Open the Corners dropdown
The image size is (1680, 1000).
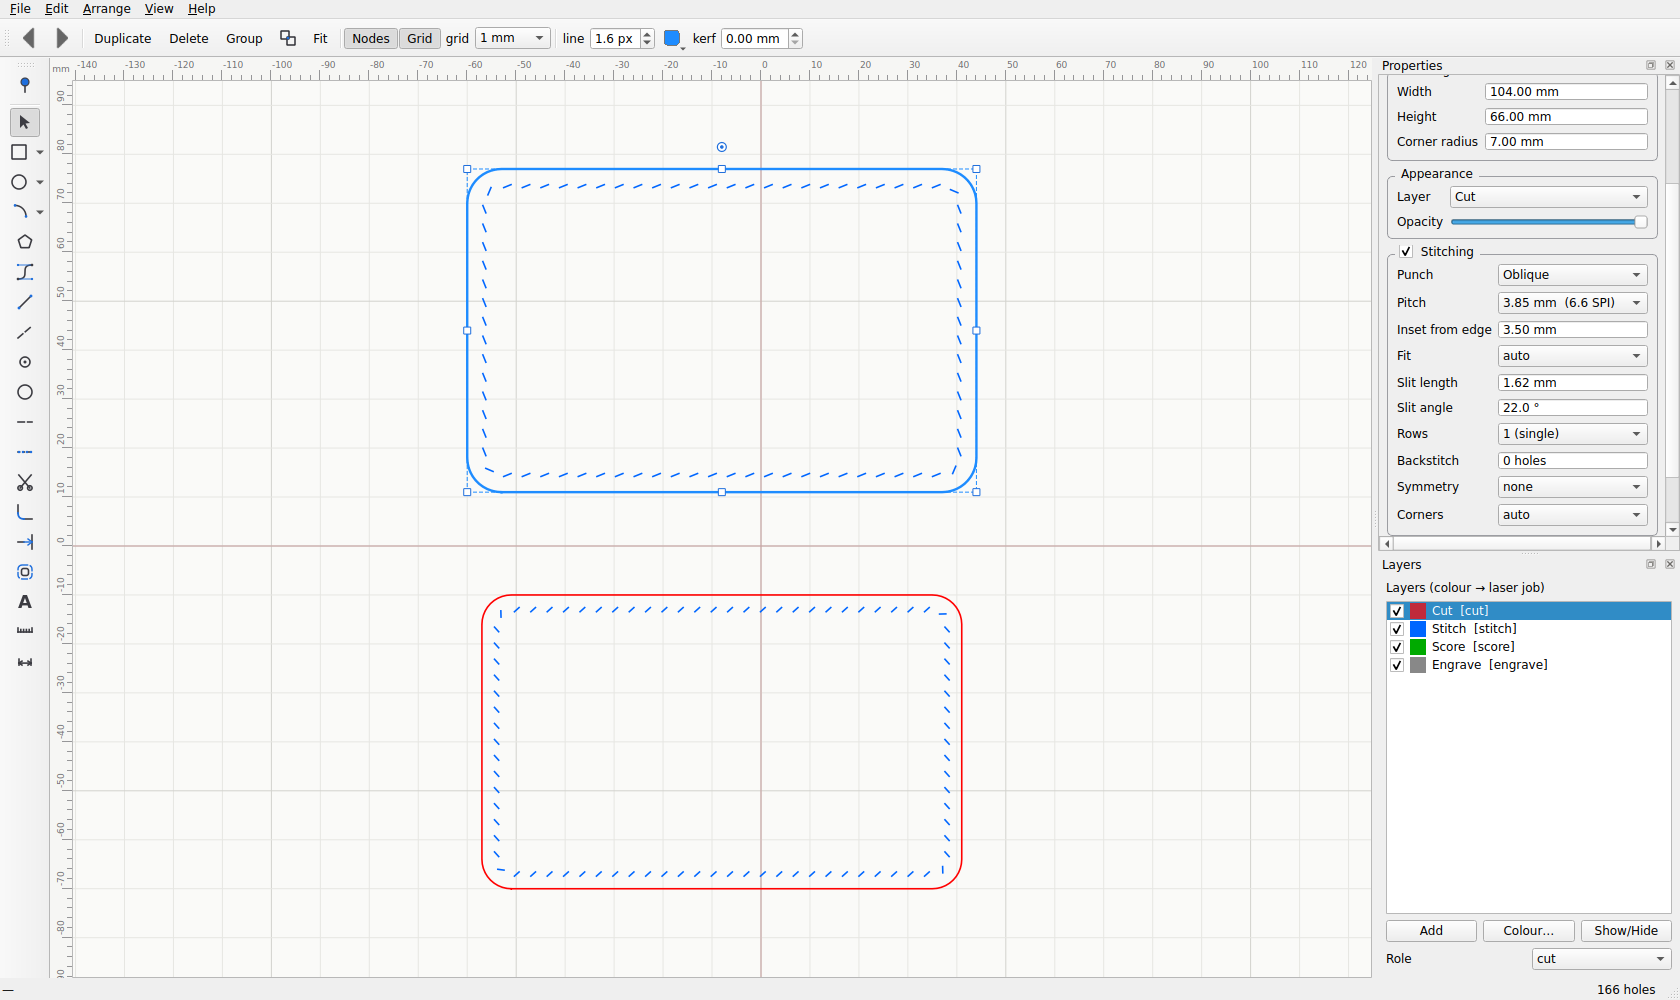point(1572,515)
